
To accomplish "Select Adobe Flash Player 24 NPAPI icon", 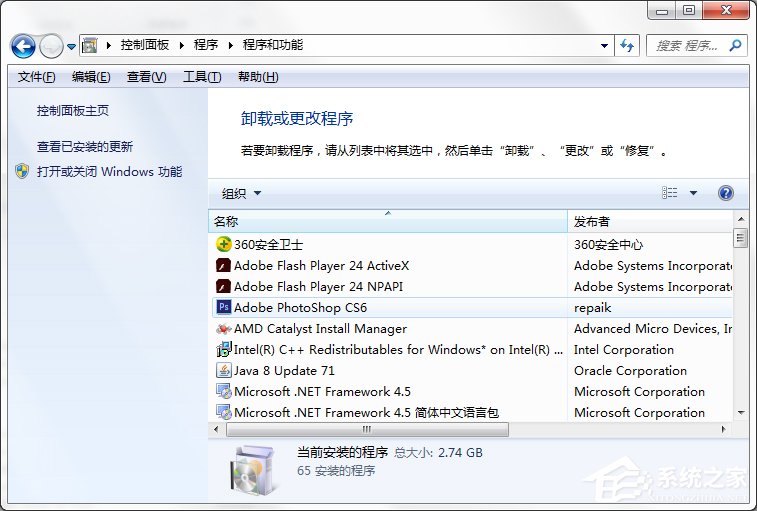I will [223, 286].
